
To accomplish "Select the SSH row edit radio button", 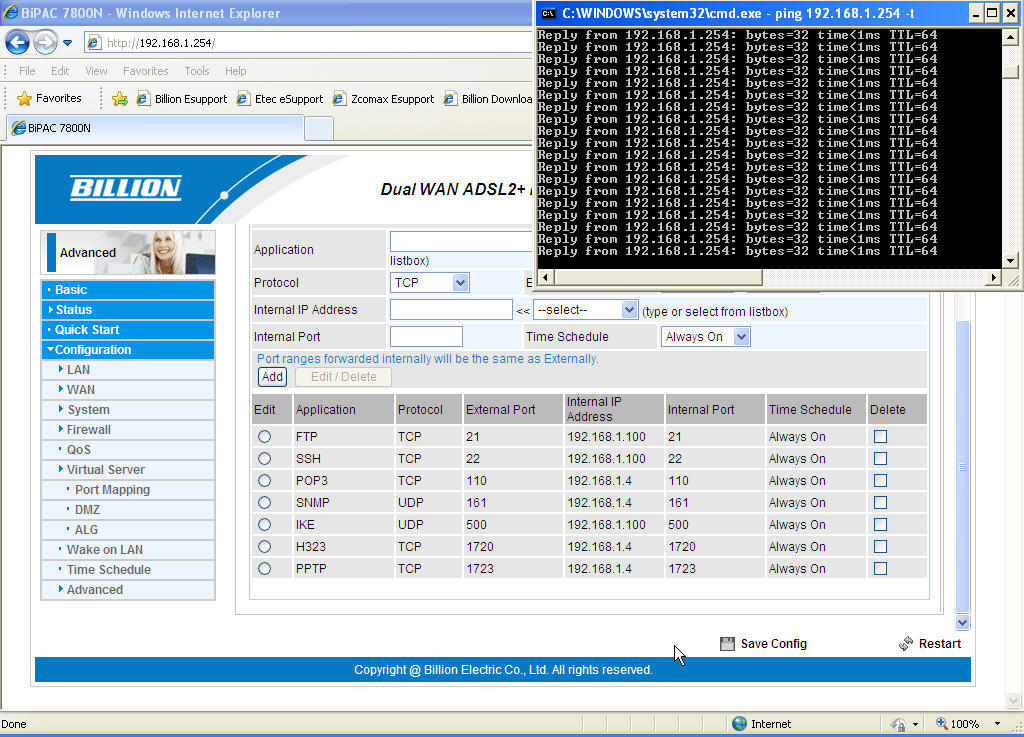I will coord(264,459).
